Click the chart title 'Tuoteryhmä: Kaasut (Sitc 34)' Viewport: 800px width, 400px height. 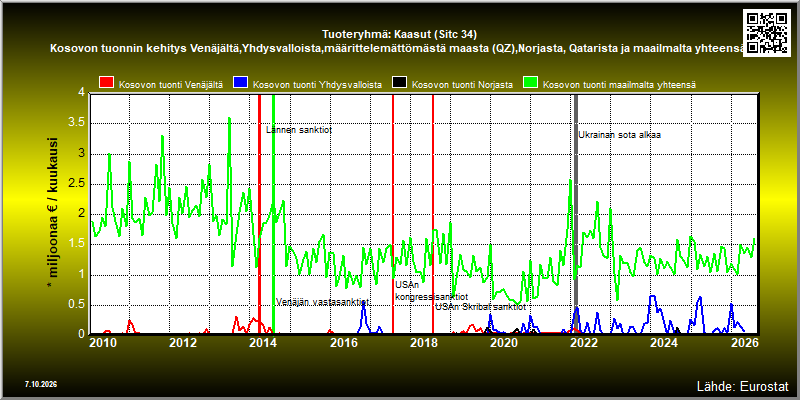click(x=399, y=35)
